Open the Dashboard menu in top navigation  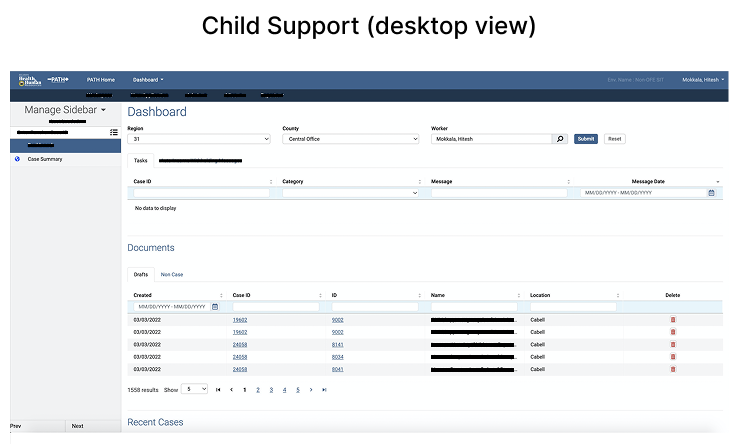[148, 79]
